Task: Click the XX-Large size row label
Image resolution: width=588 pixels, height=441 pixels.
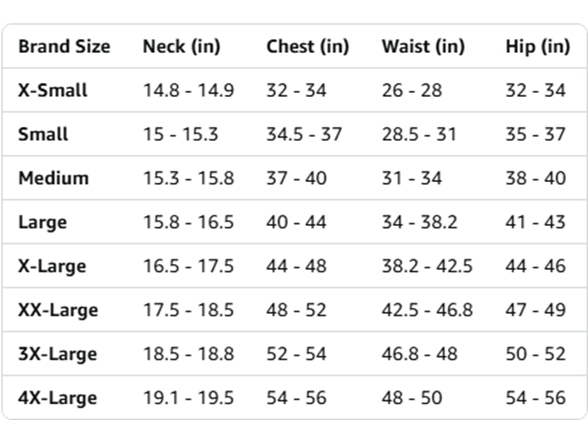Action: click(x=58, y=310)
